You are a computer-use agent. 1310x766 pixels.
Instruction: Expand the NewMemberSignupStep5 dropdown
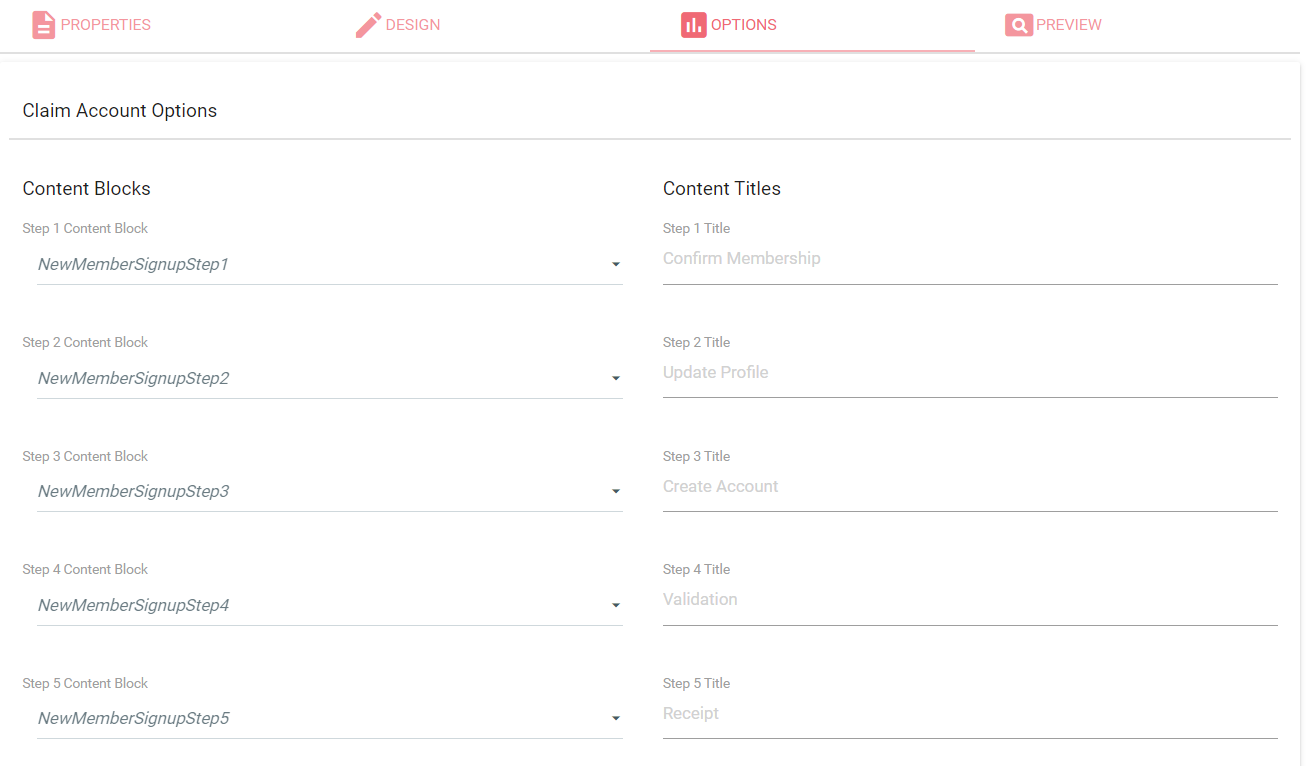click(616, 719)
